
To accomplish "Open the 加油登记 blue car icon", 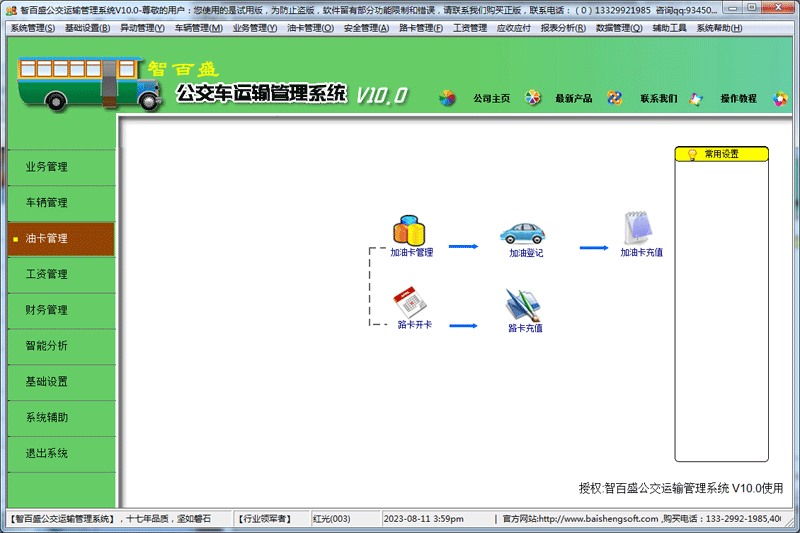I will click(523, 233).
